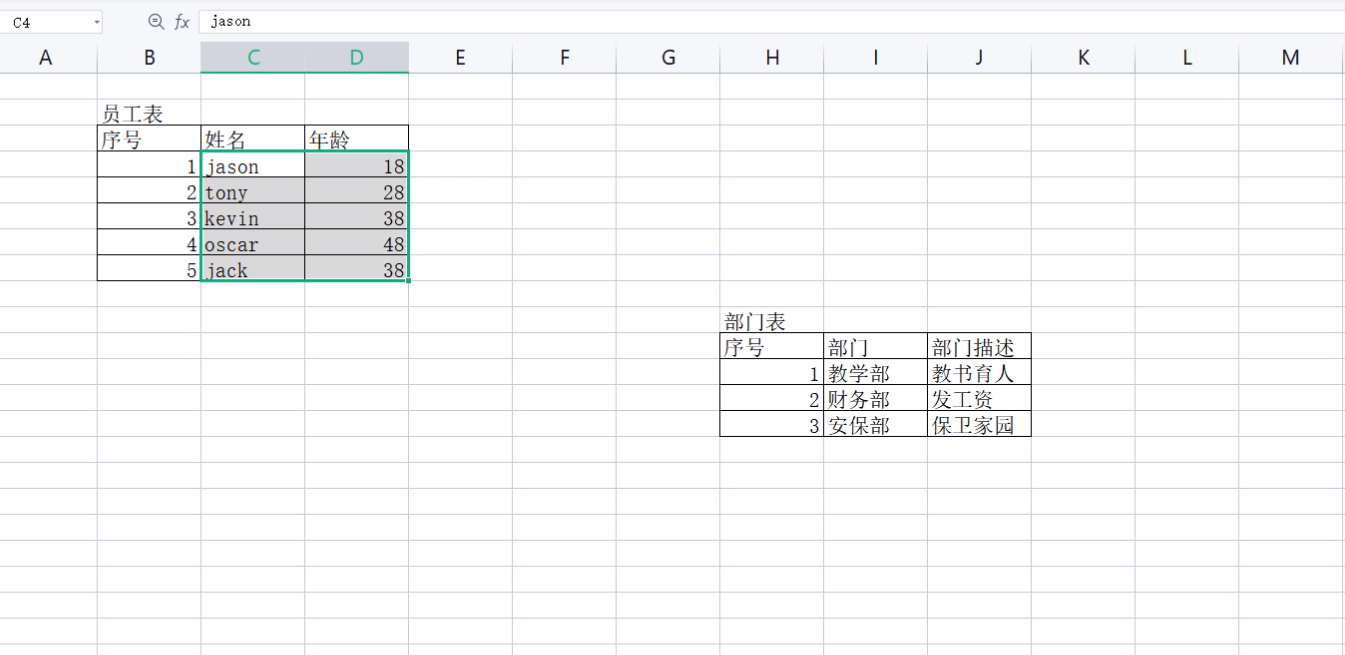
Task: Select the cell containing jason
Action: coord(253,165)
